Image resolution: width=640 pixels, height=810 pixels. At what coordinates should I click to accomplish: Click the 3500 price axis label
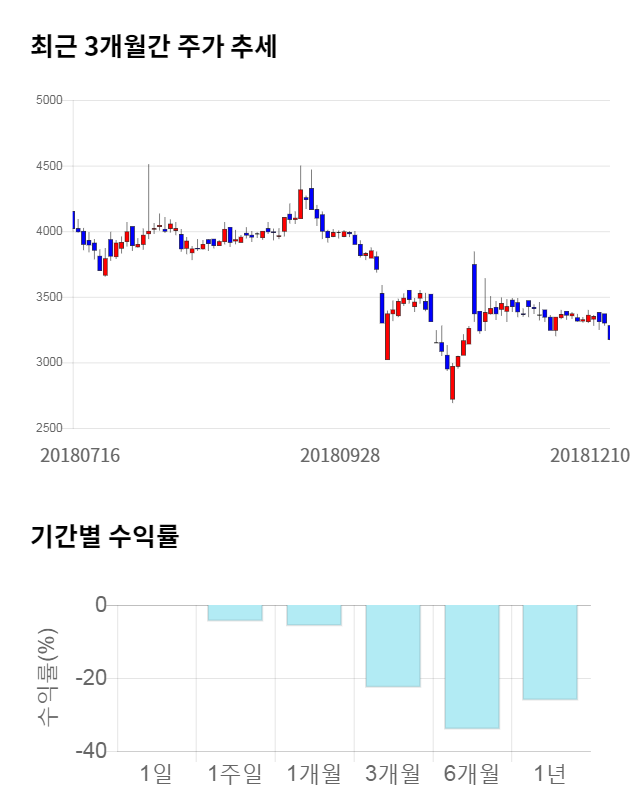pyautogui.click(x=49, y=297)
